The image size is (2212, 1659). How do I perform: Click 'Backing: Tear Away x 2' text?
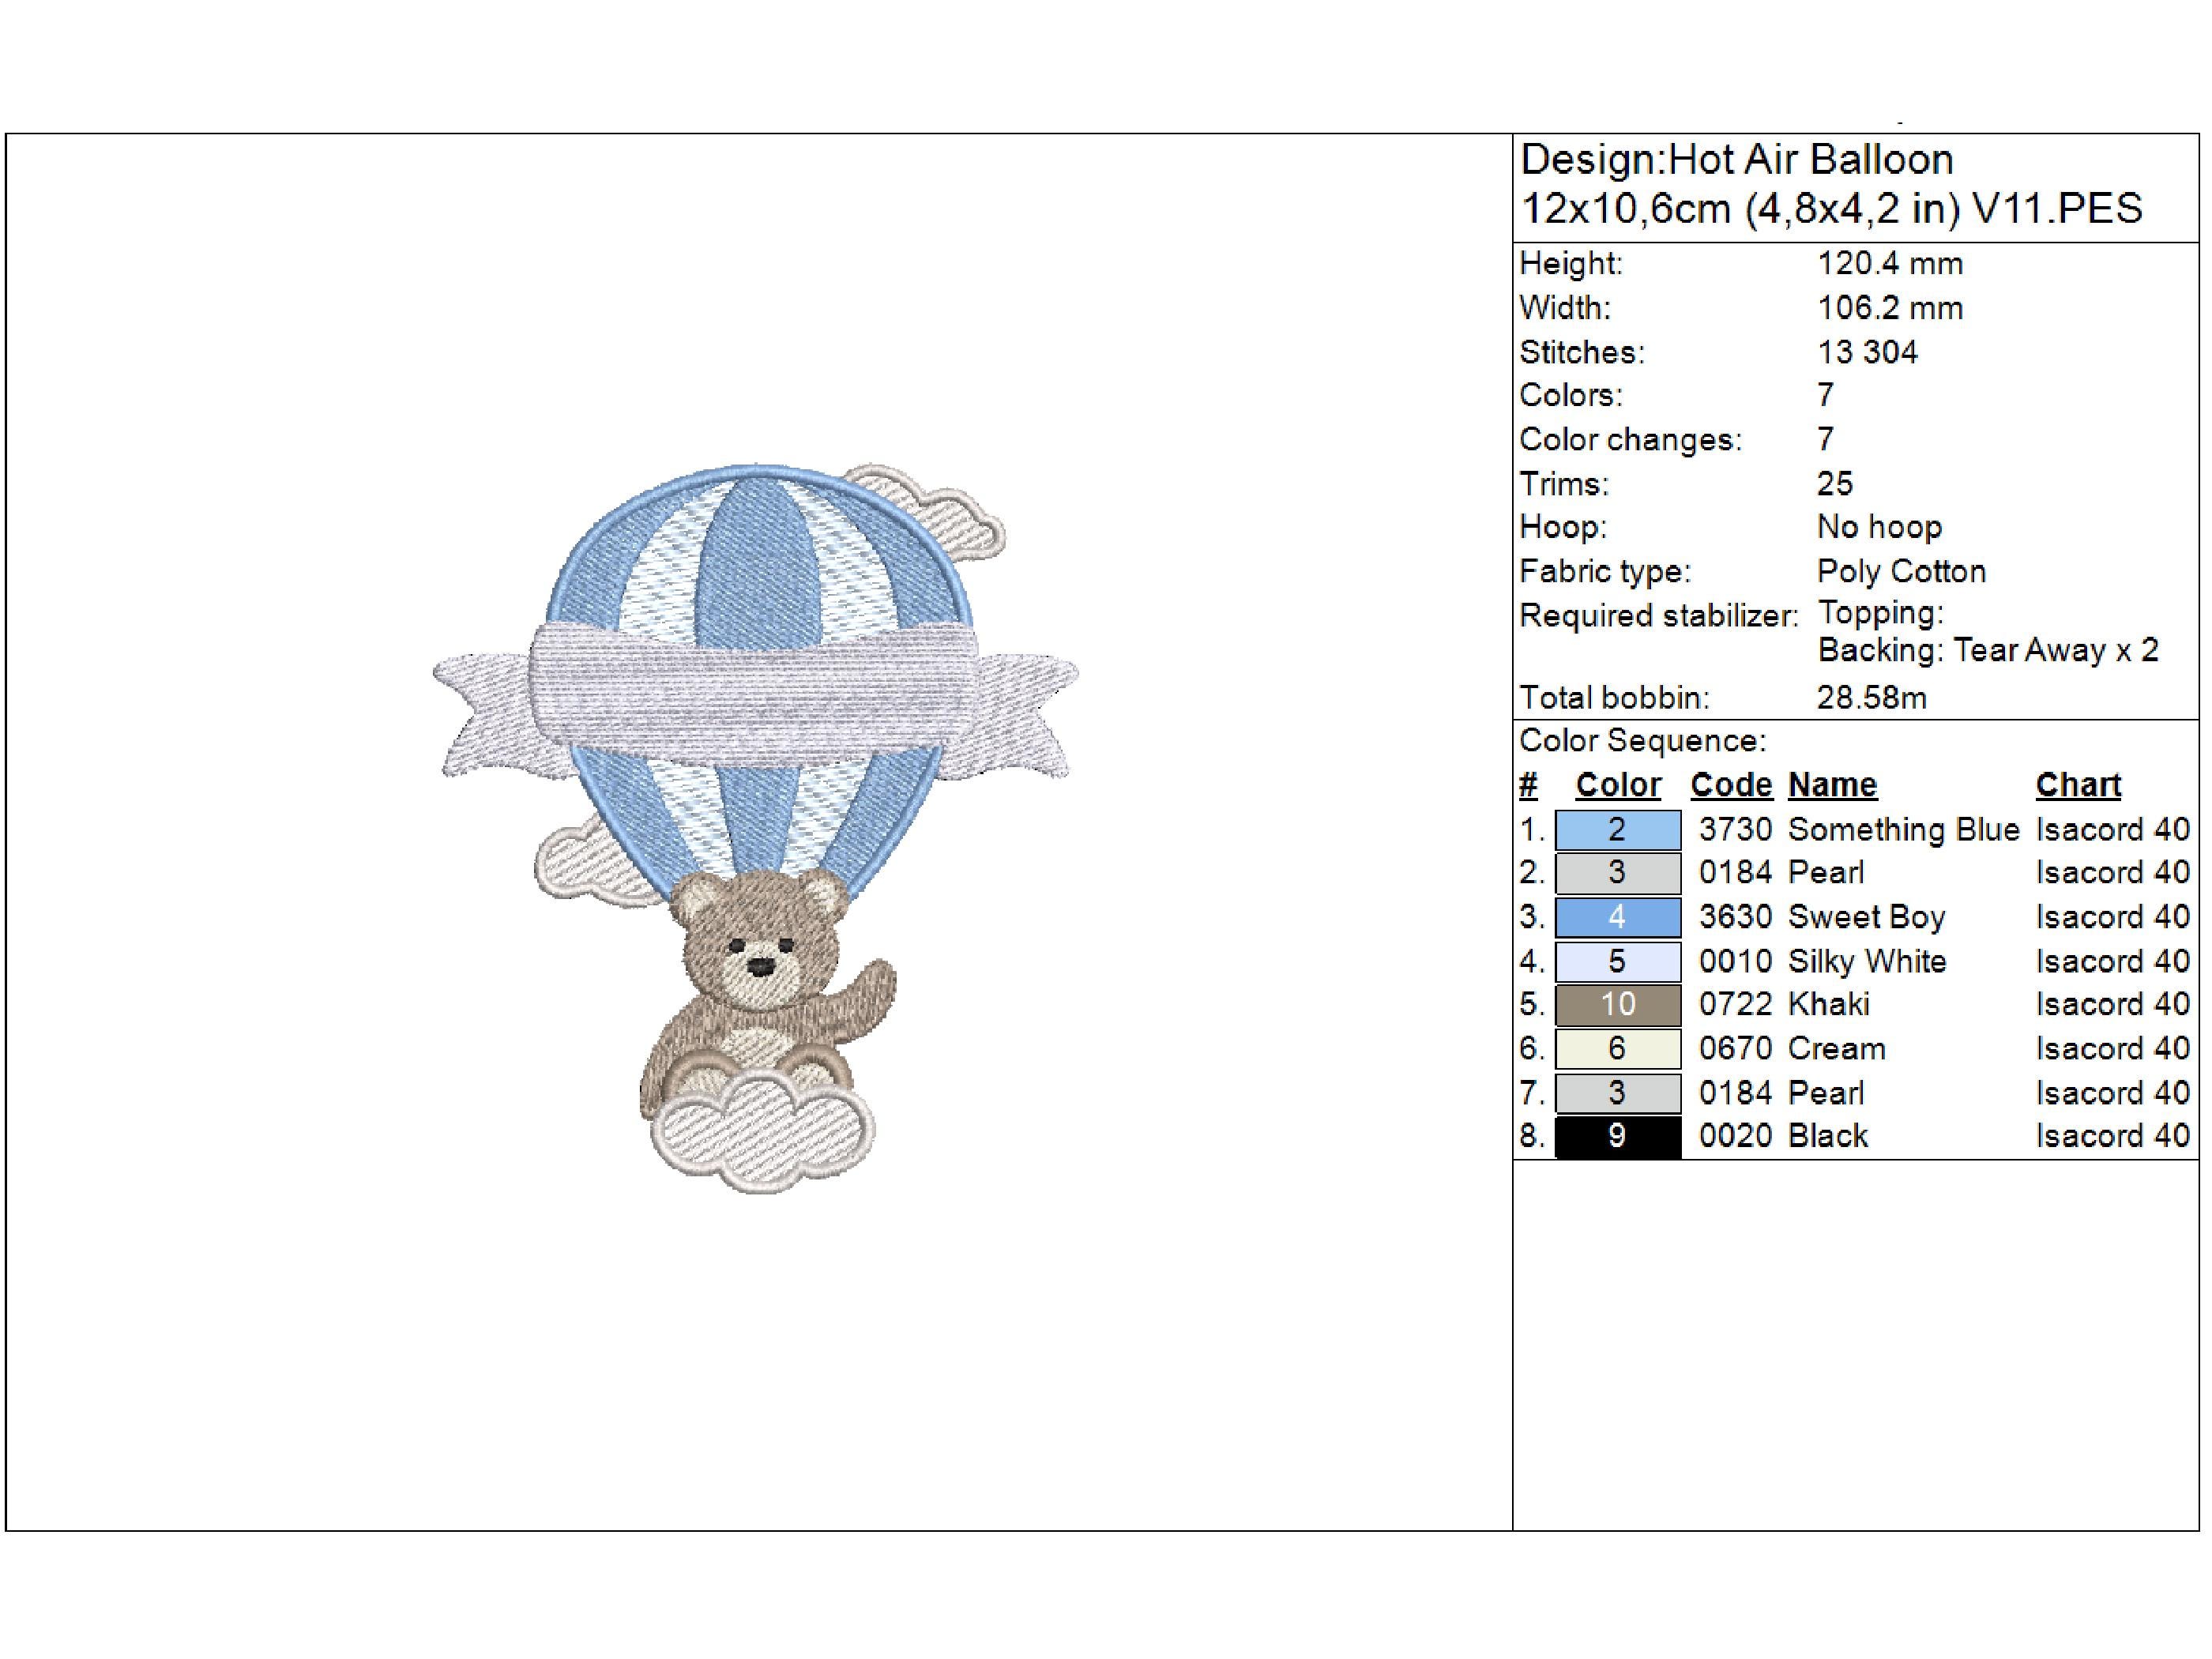(x=1988, y=651)
